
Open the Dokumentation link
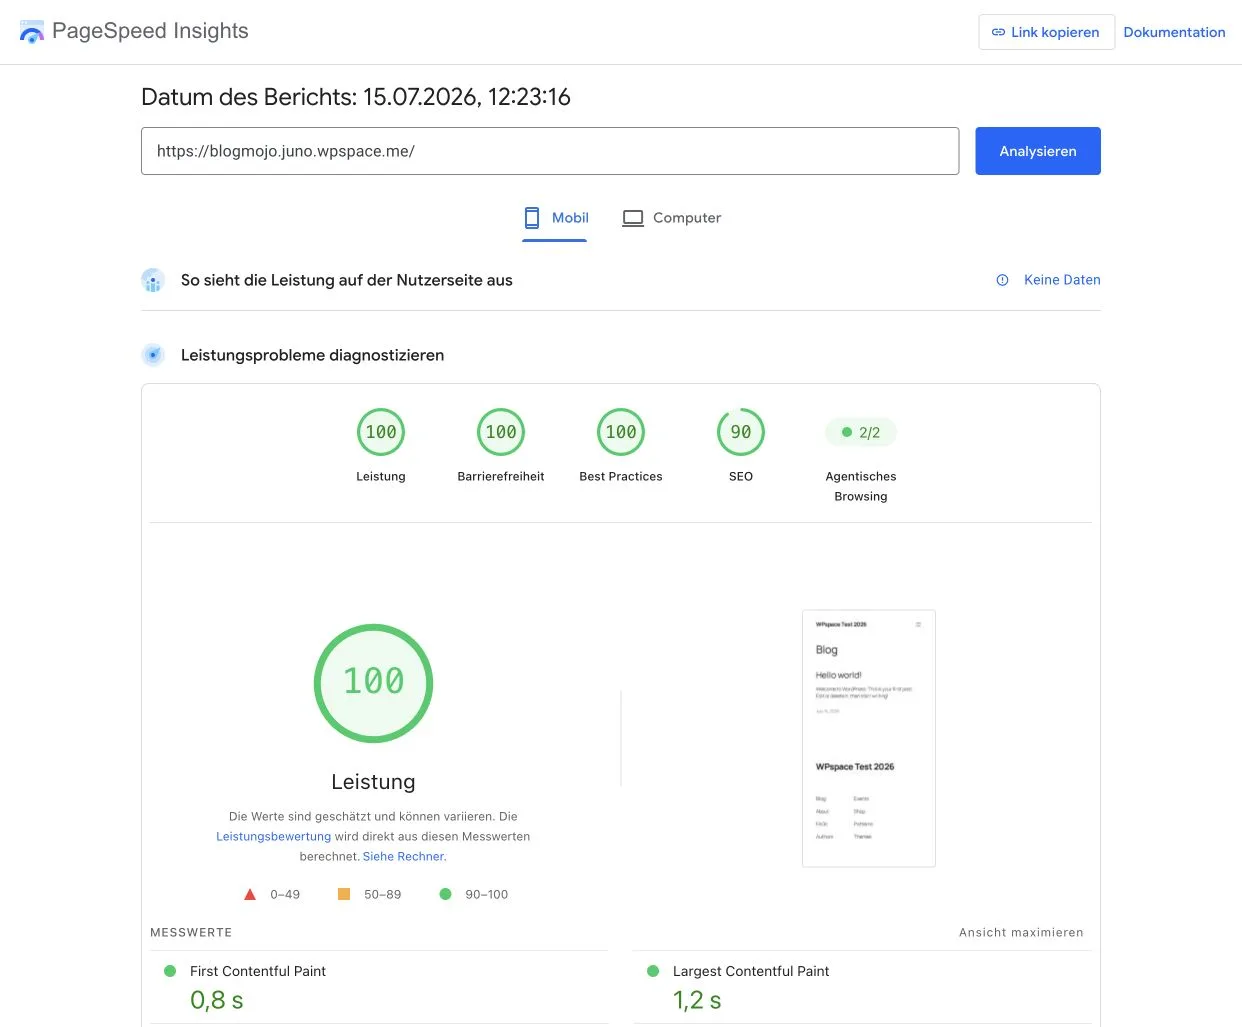[1174, 32]
